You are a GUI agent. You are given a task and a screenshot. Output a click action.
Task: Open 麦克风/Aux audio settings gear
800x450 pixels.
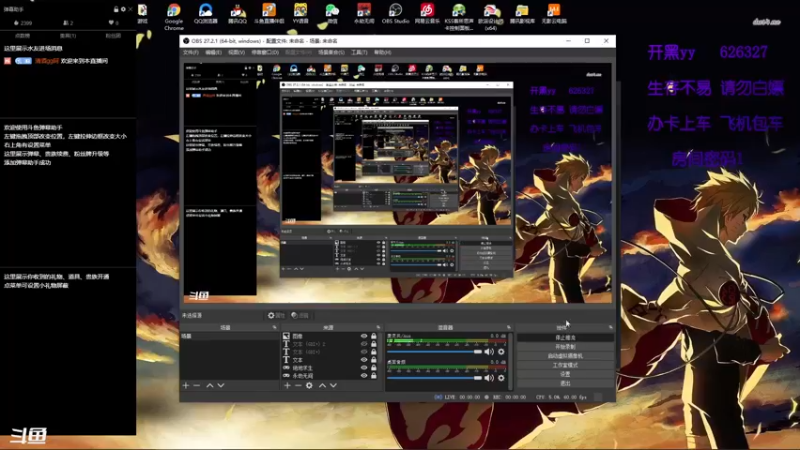(501, 352)
